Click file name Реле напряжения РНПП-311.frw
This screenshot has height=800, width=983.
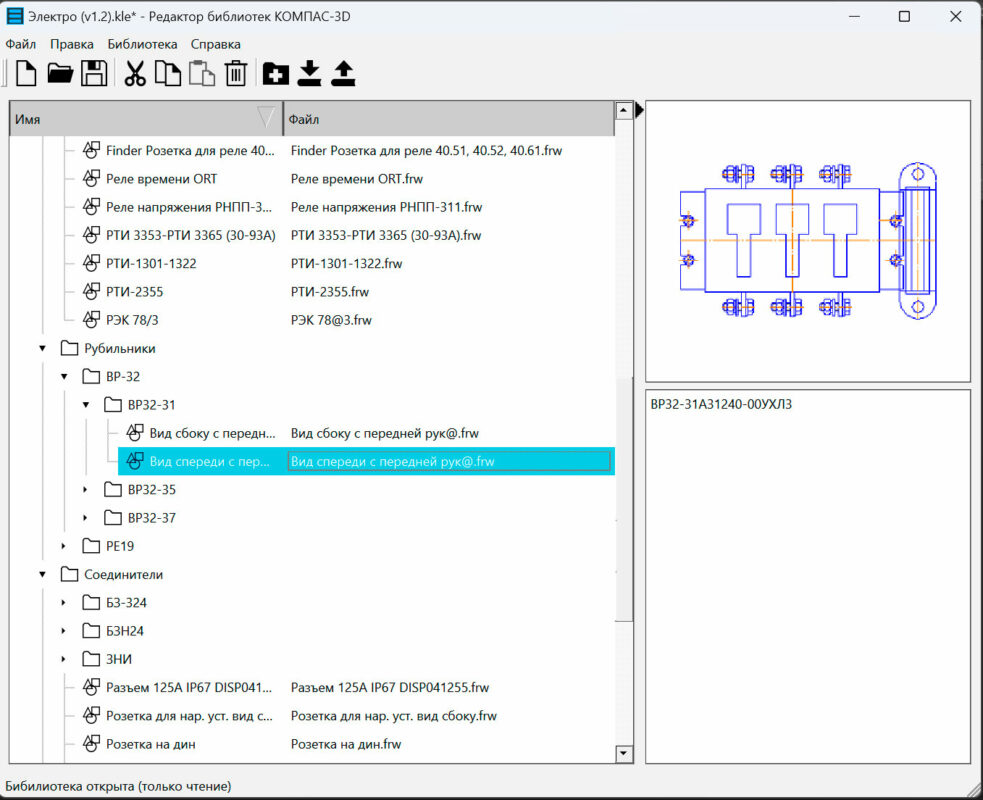386,207
